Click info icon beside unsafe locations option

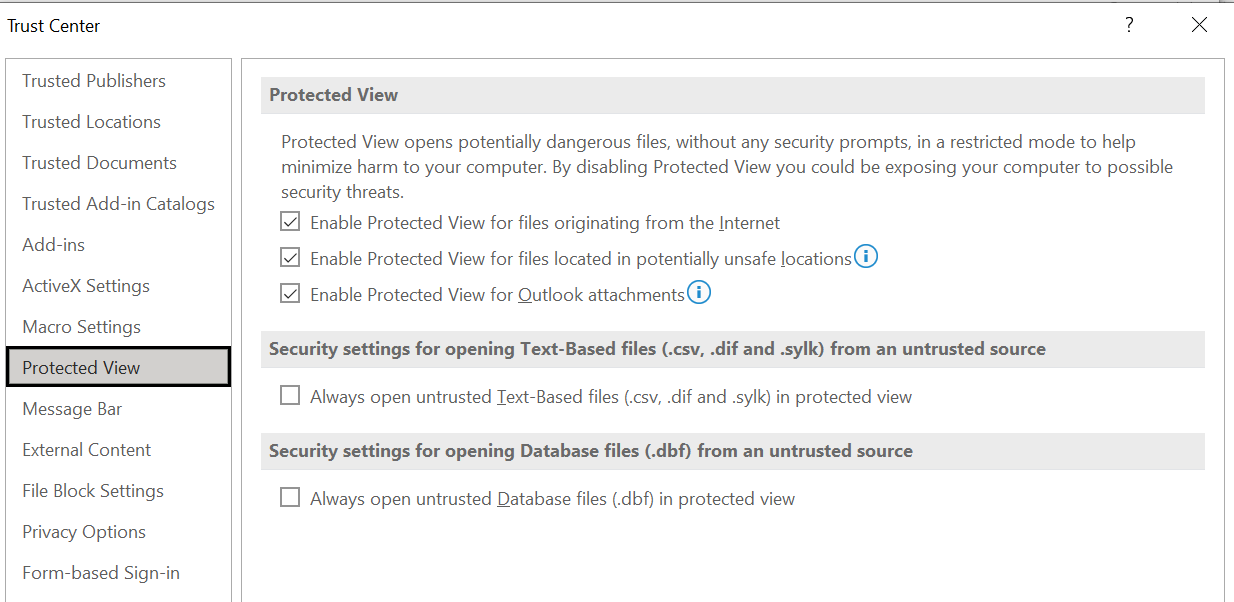866,257
